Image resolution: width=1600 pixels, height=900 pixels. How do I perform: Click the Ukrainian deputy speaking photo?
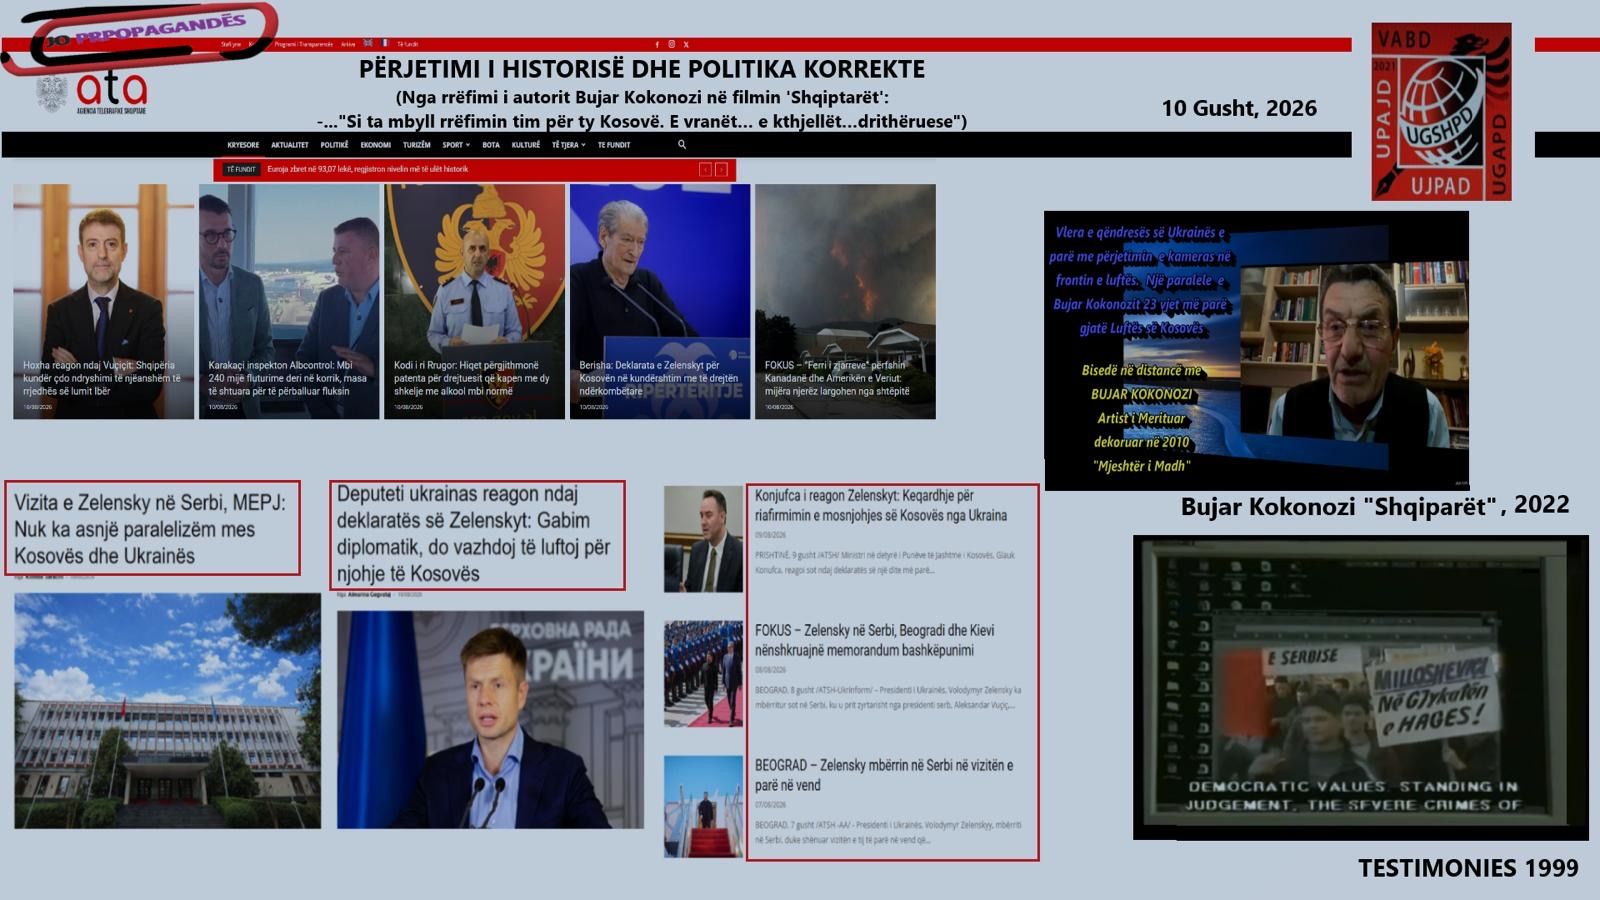tap(490, 720)
